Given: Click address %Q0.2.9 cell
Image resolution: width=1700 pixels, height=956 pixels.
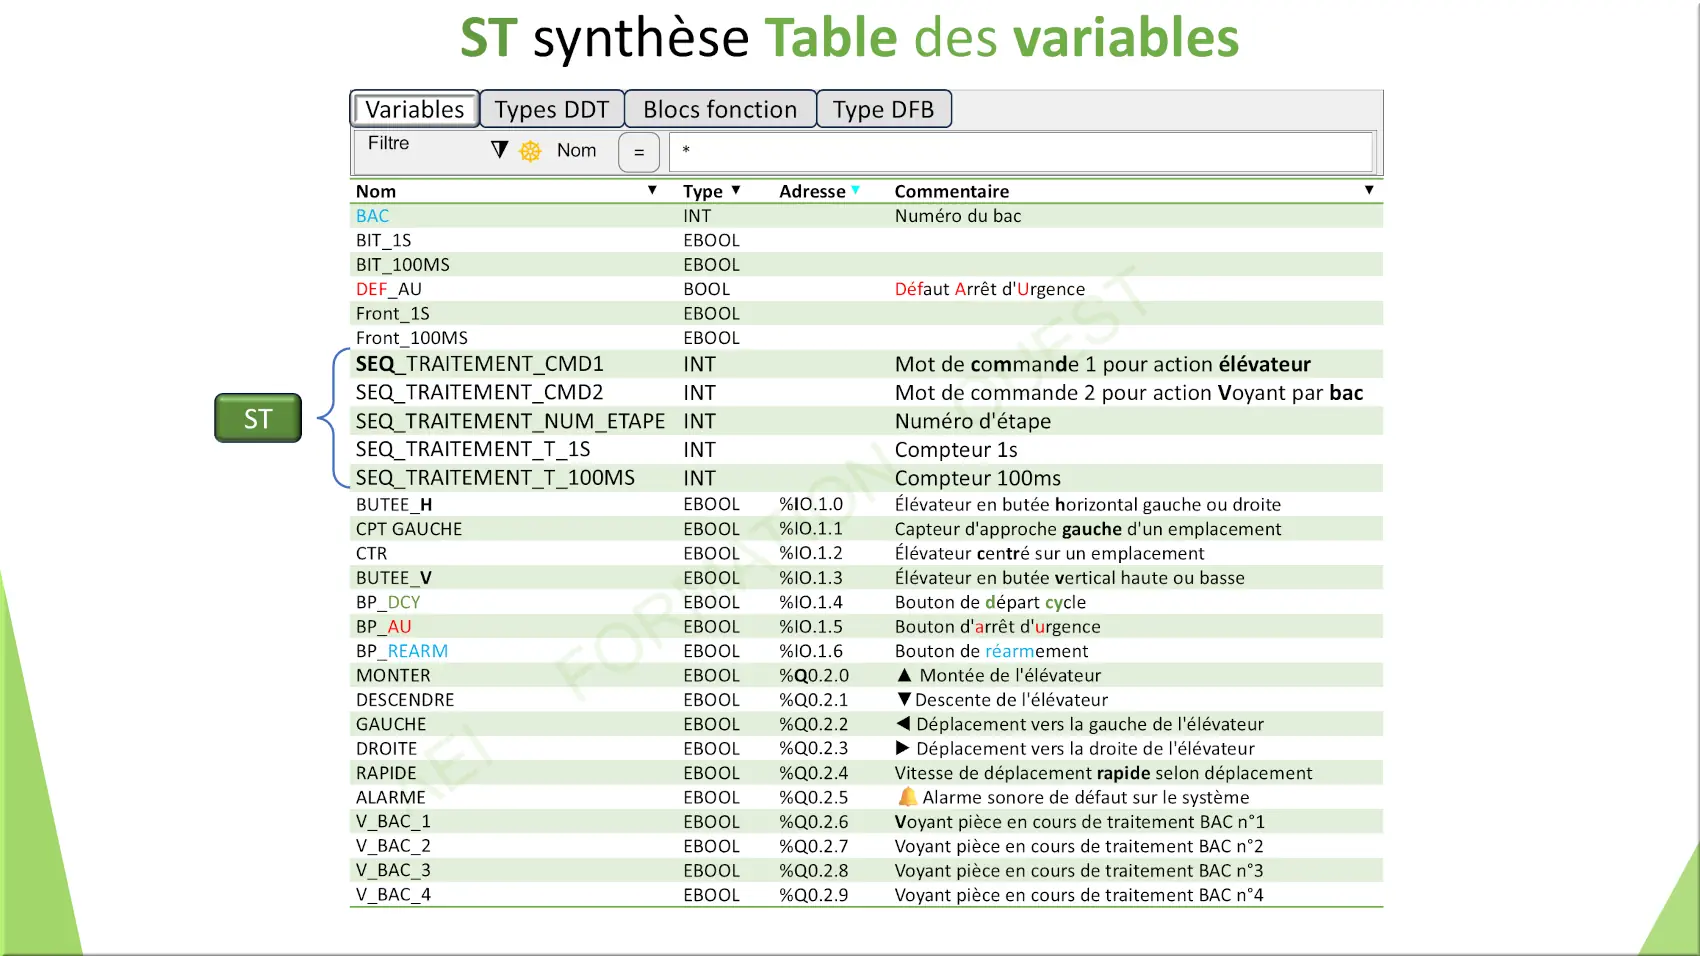Looking at the screenshot, I should click(x=814, y=895).
